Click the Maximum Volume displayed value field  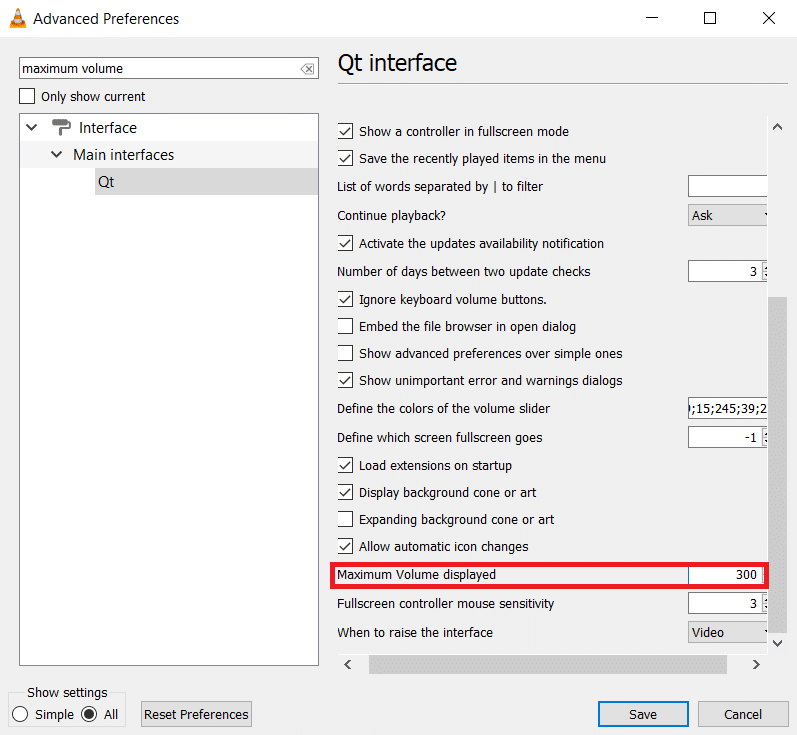point(724,575)
